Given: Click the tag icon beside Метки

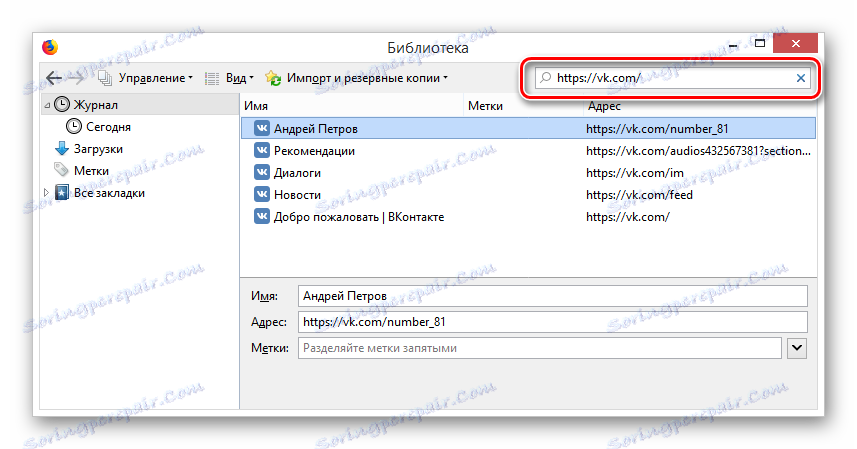Looking at the screenshot, I should [61, 170].
